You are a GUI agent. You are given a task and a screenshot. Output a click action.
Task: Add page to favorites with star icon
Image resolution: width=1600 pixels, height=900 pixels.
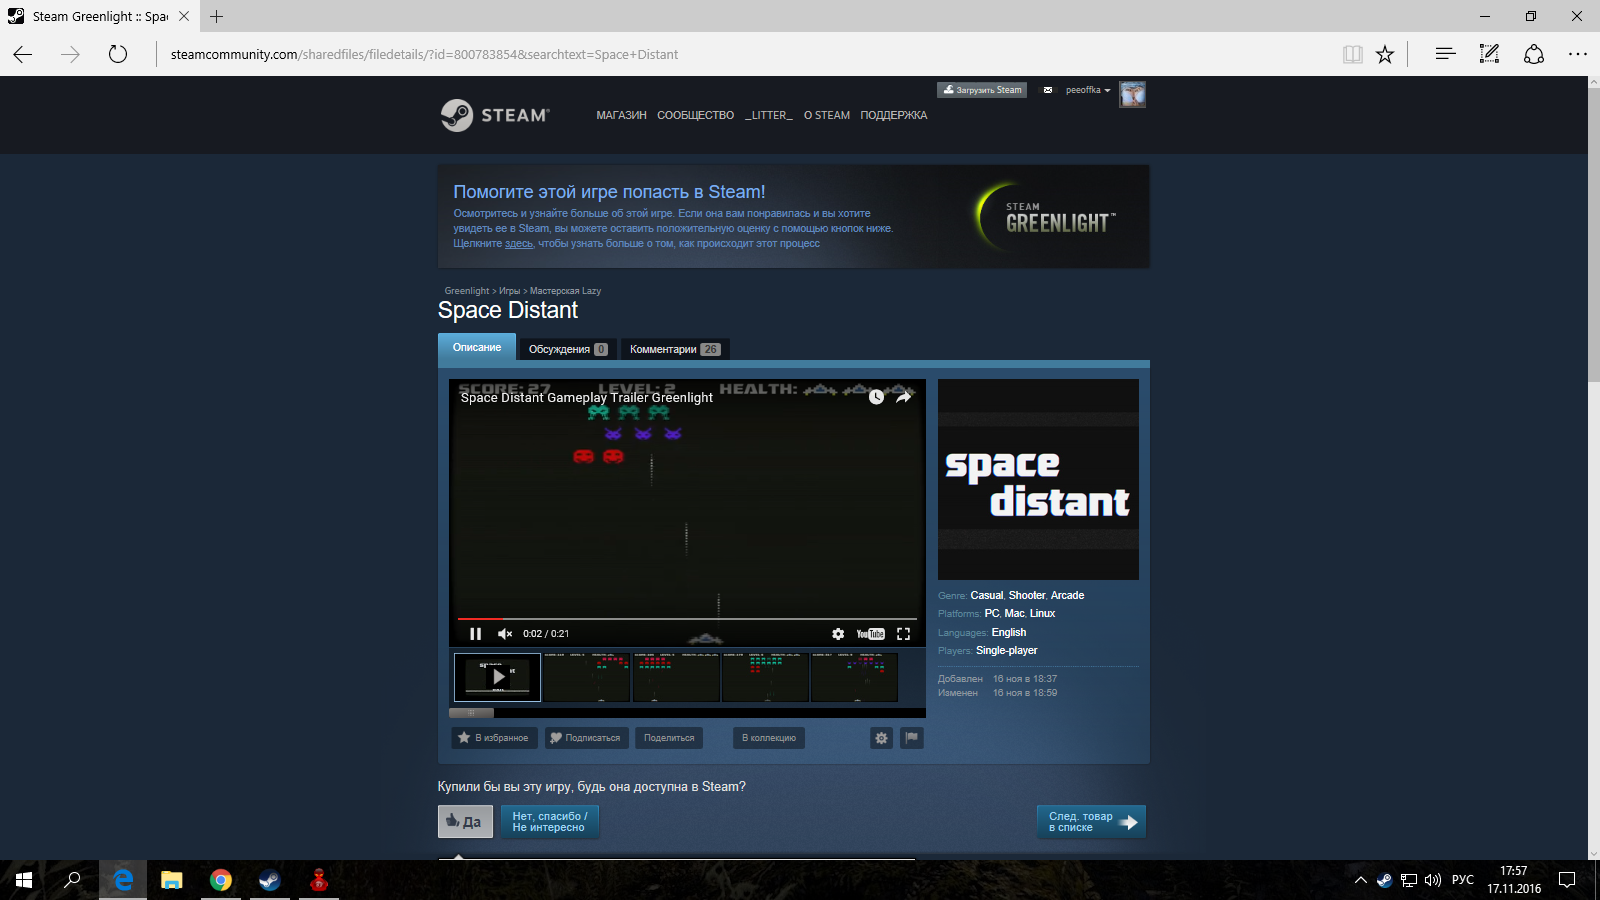click(x=1385, y=54)
